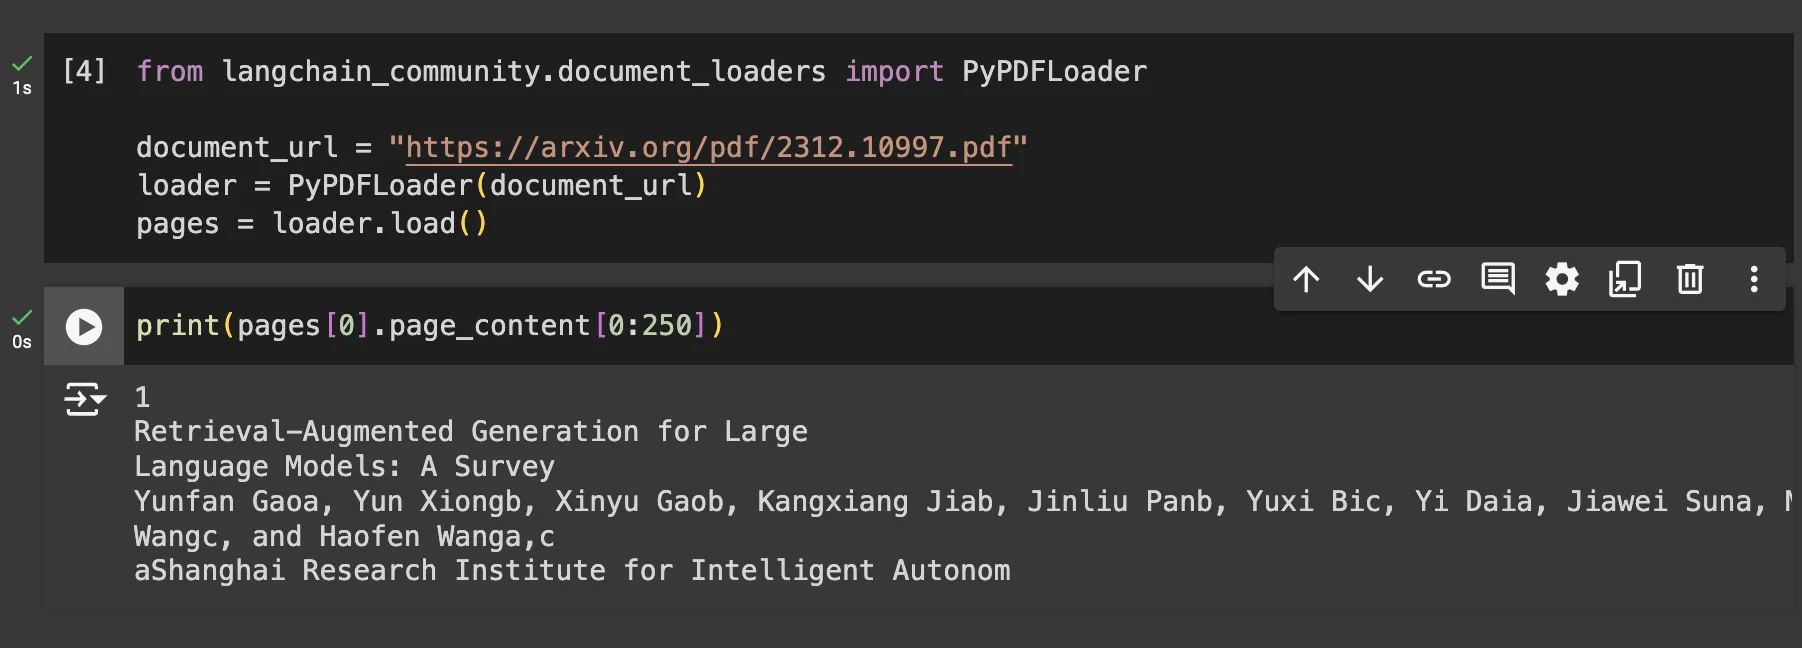Delete the cell with trash icon
Image resolution: width=1802 pixels, height=648 pixels.
click(x=1690, y=279)
